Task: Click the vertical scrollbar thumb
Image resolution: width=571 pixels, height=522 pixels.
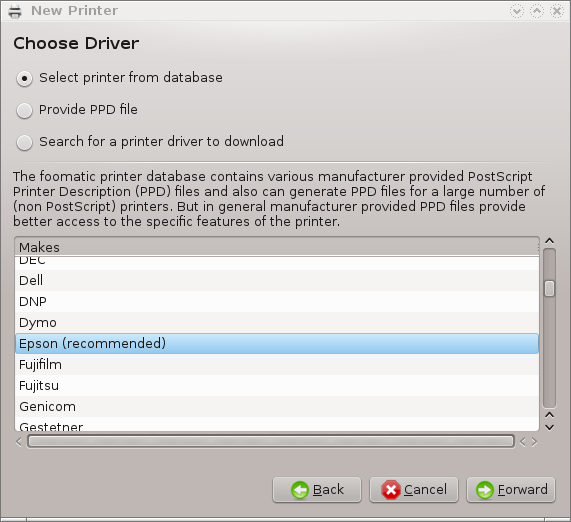Action: (550, 289)
